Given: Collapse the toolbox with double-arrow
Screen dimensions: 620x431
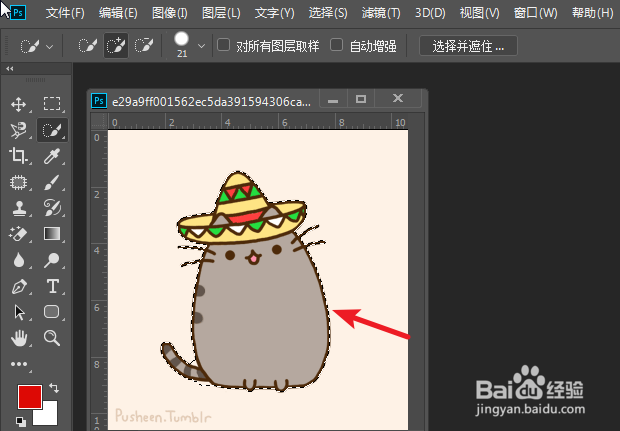Looking at the screenshot, I should 9,68.
